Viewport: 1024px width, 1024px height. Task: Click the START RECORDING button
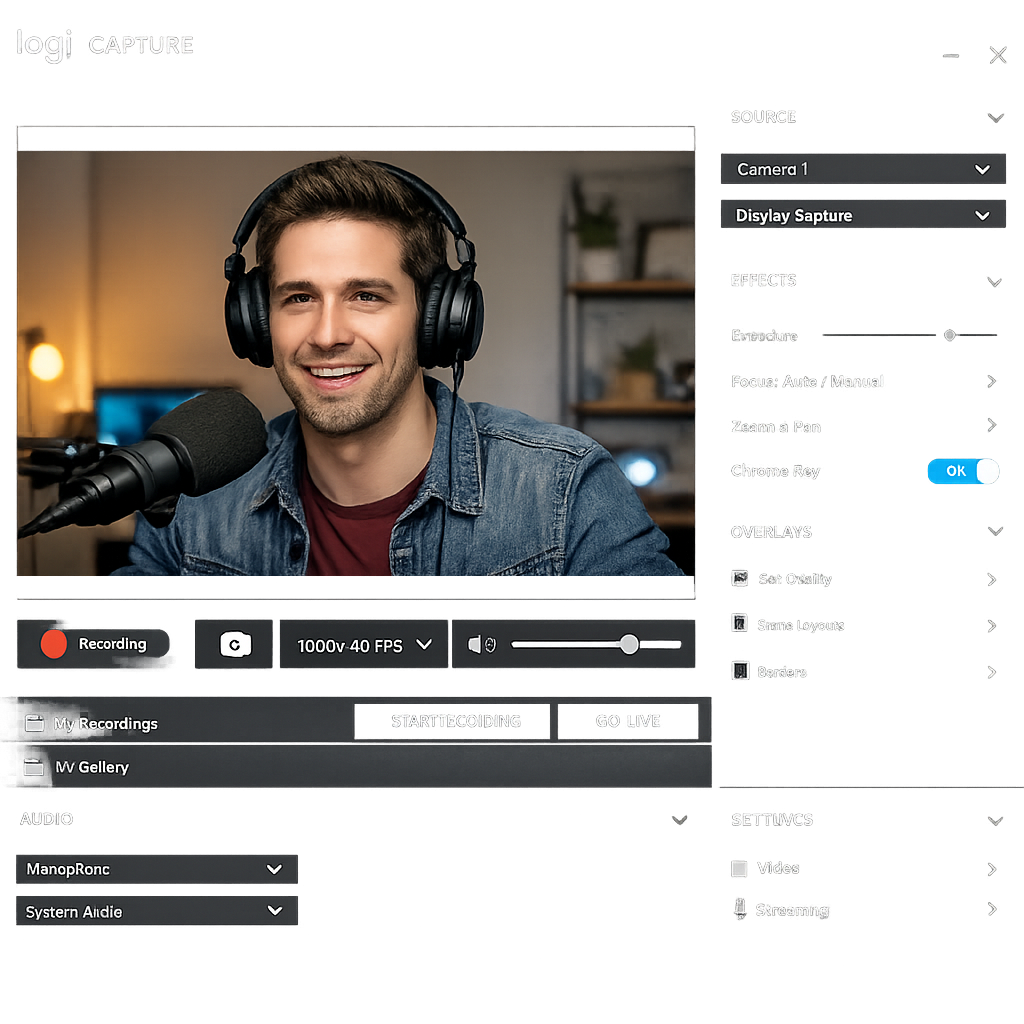coord(452,720)
